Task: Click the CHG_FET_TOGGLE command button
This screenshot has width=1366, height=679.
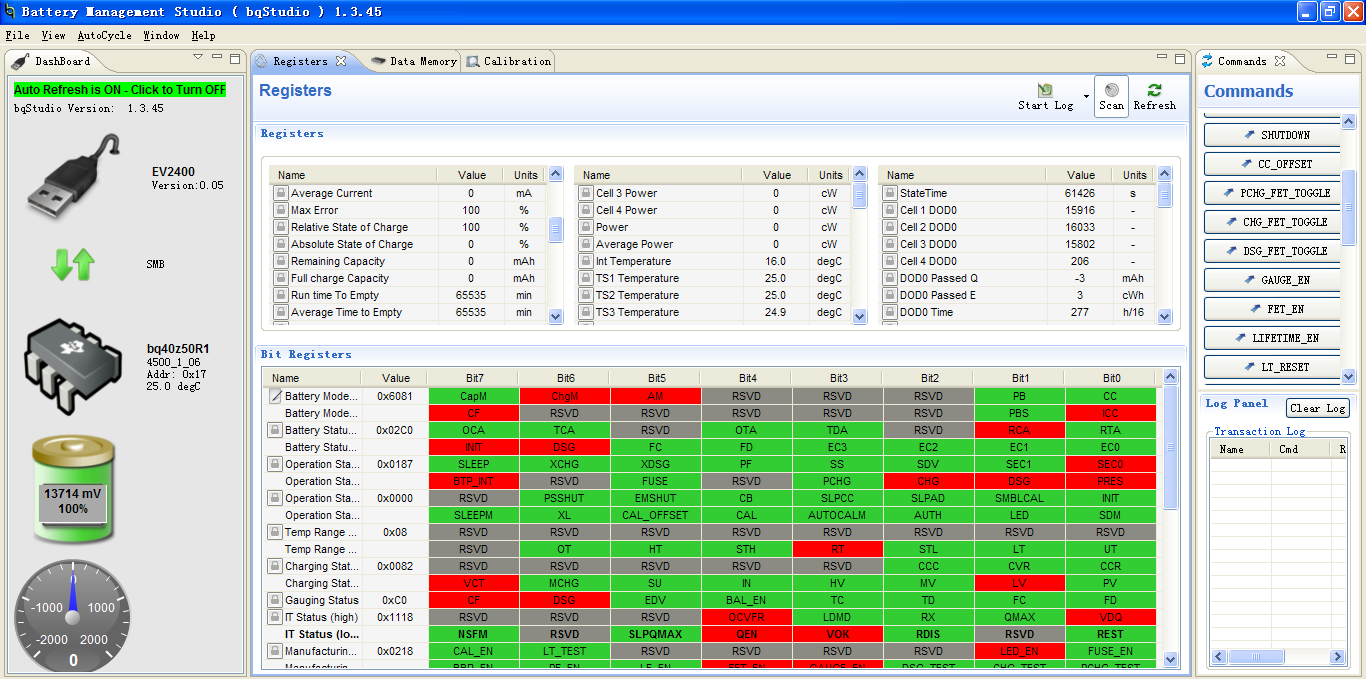Action: [1272, 222]
